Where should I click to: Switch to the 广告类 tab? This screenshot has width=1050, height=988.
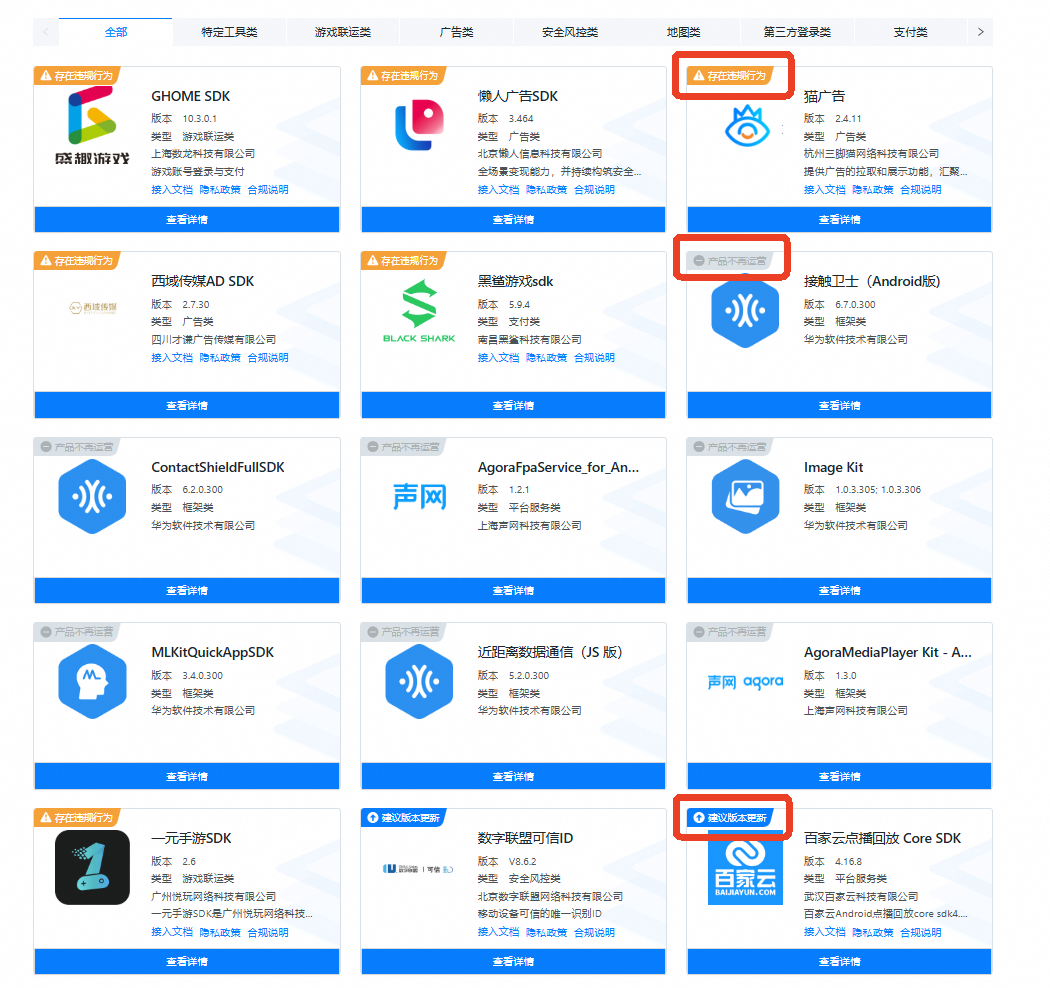point(457,32)
